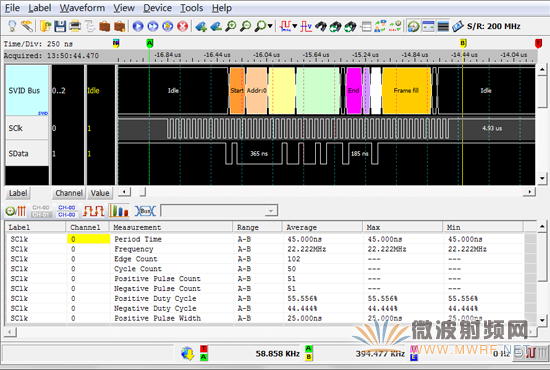This screenshot has height=370, width=550.
Task: Click the Bus decode icon
Action: pos(145,211)
